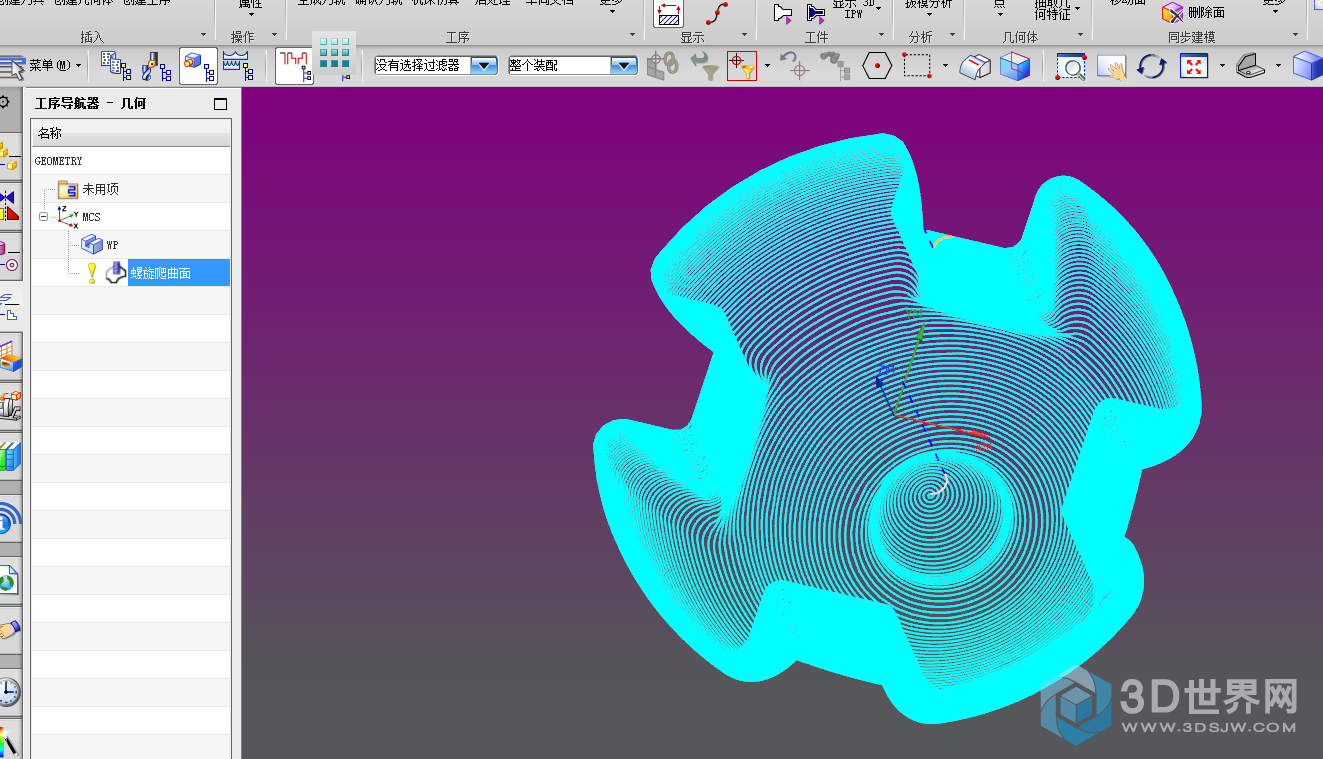Activate the Rotate view icon
Screen dimensions: 1323x759
click(x=1153, y=67)
